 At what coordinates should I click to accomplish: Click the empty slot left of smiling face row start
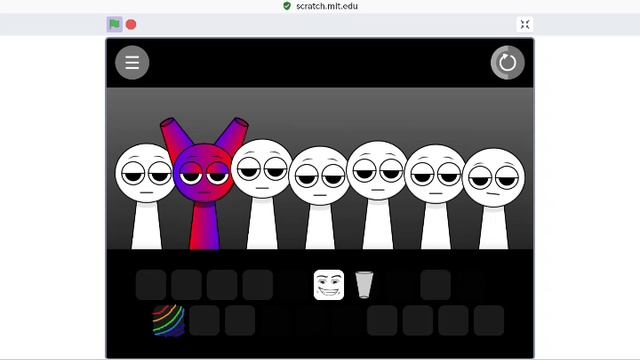pos(151,285)
